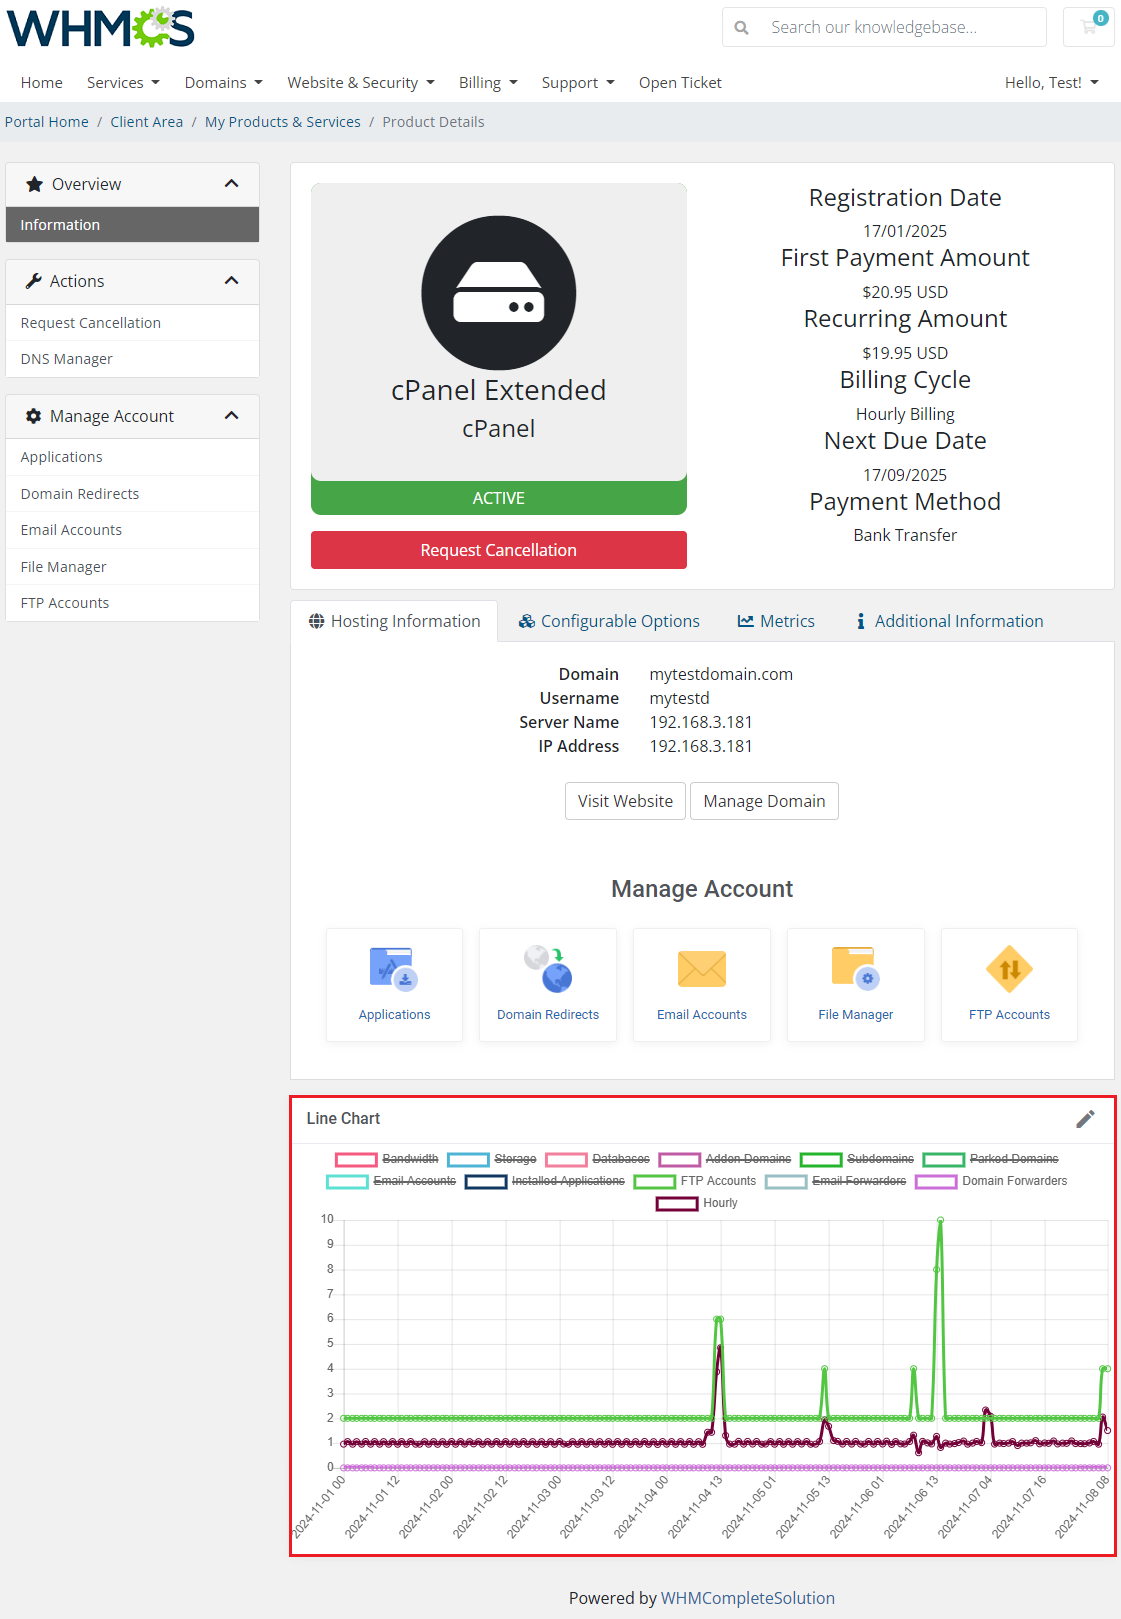Collapse the Overview sidebar panel chevron
The height and width of the screenshot is (1619, 1121).
pyautogui.click(x=232, y=184)
